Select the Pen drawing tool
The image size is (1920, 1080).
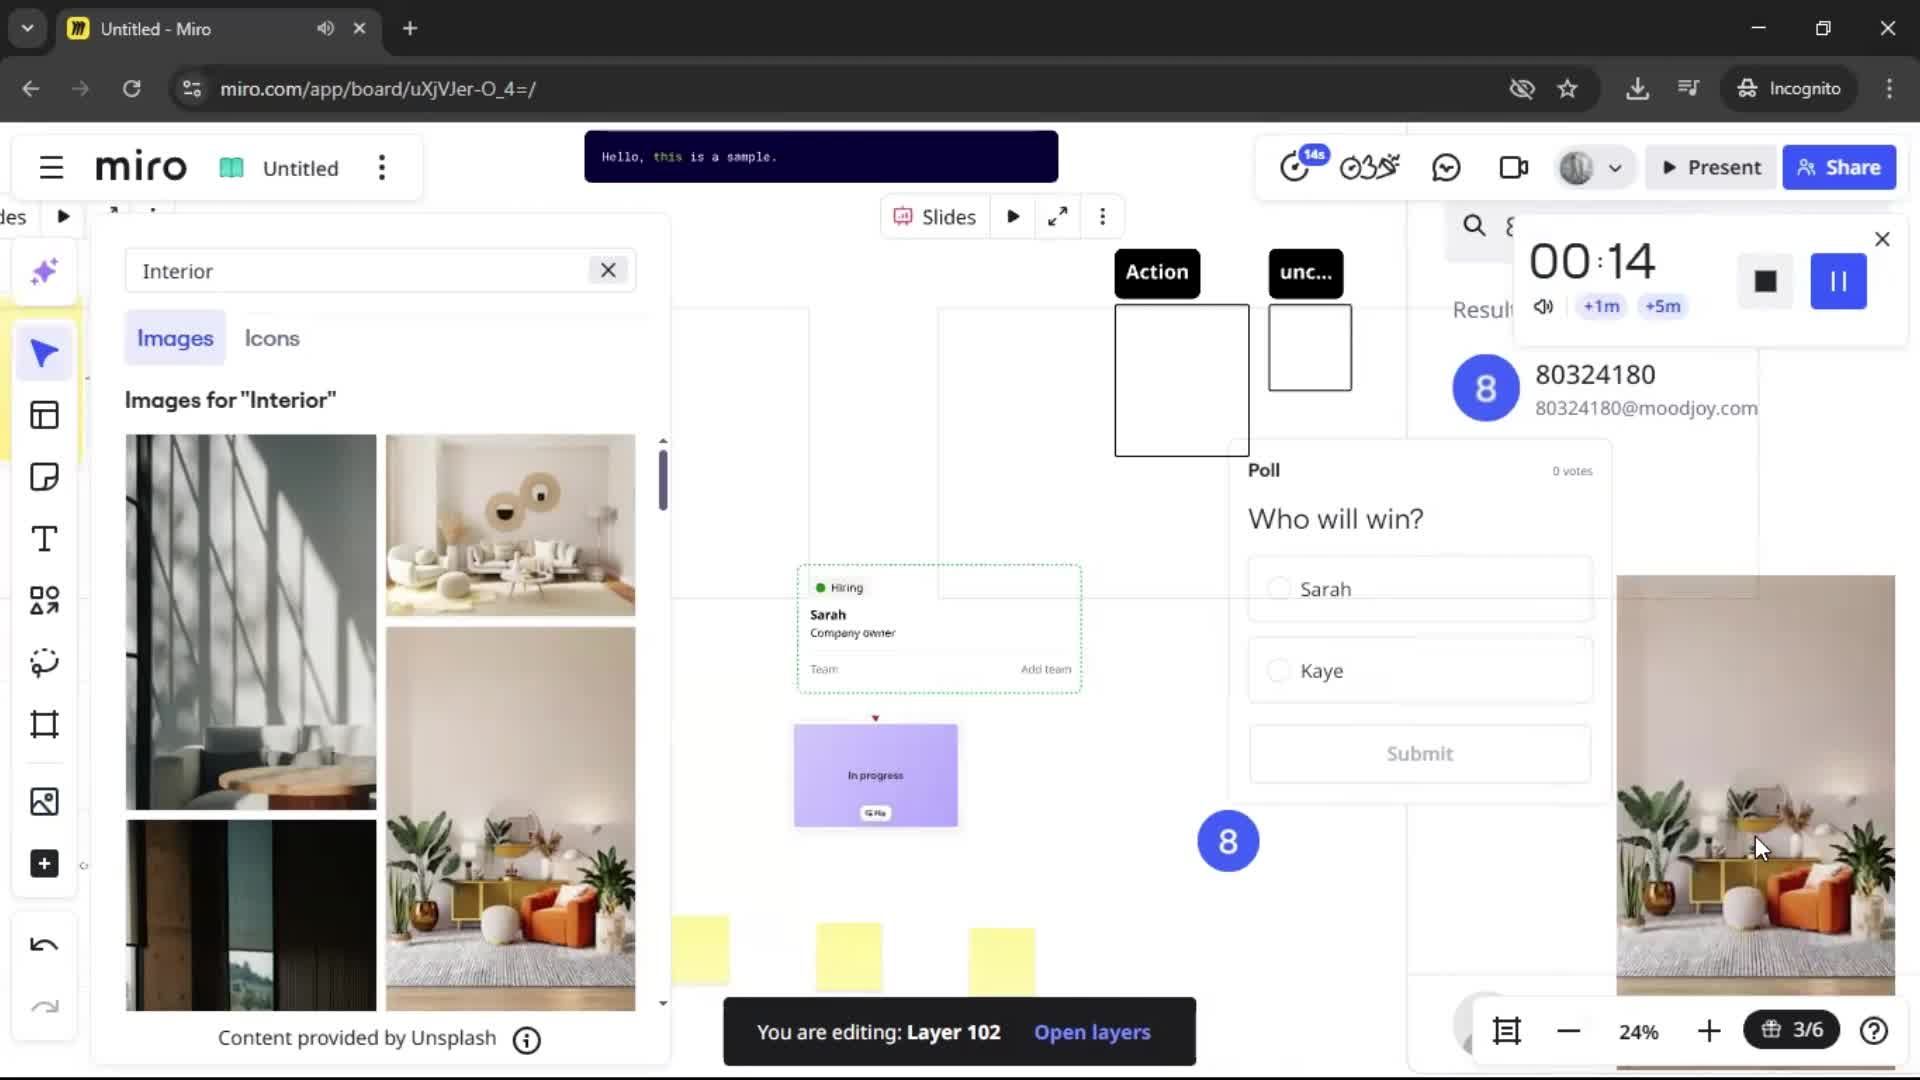[44, 663]
